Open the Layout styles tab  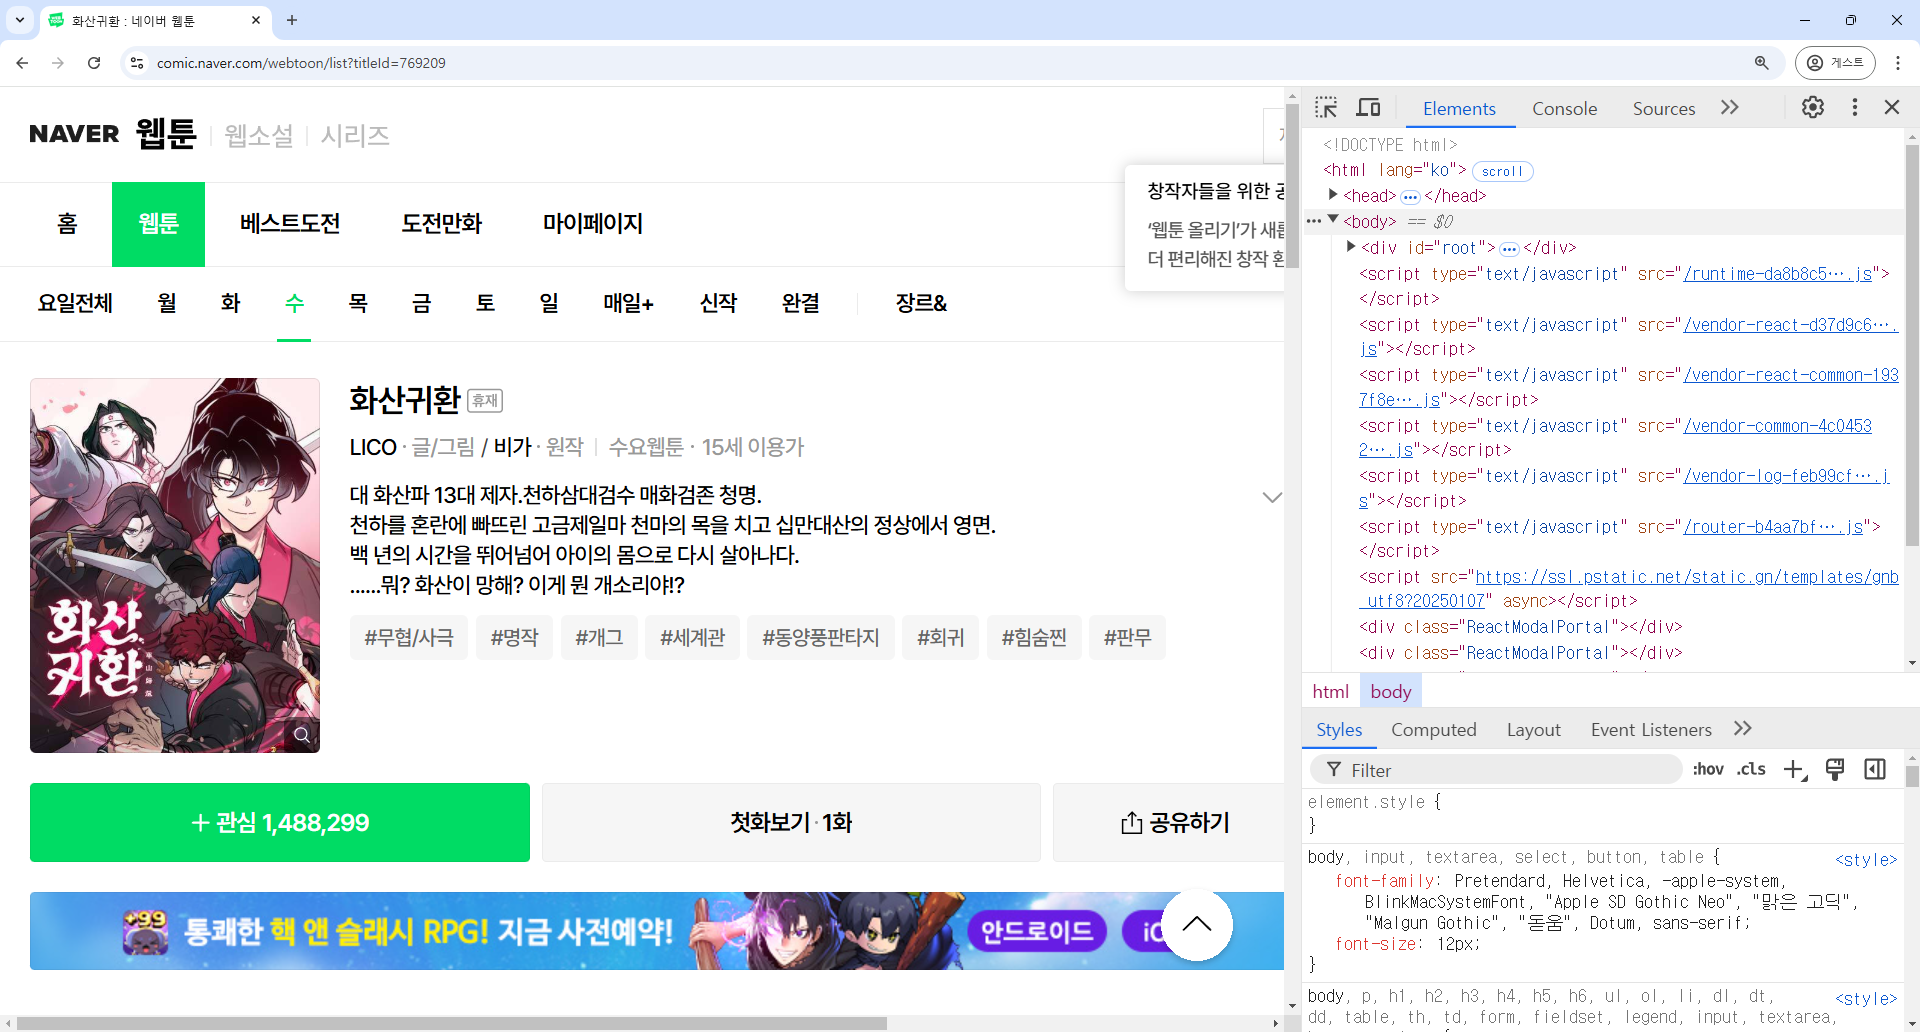[x=1533, y=729]
